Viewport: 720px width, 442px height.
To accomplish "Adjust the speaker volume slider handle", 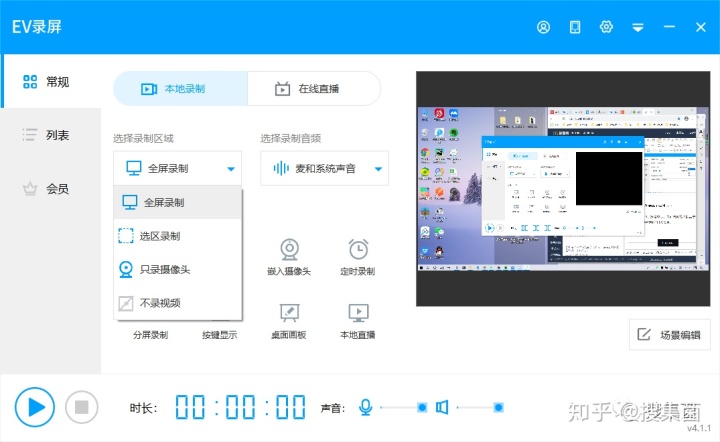I will (498, 407).
